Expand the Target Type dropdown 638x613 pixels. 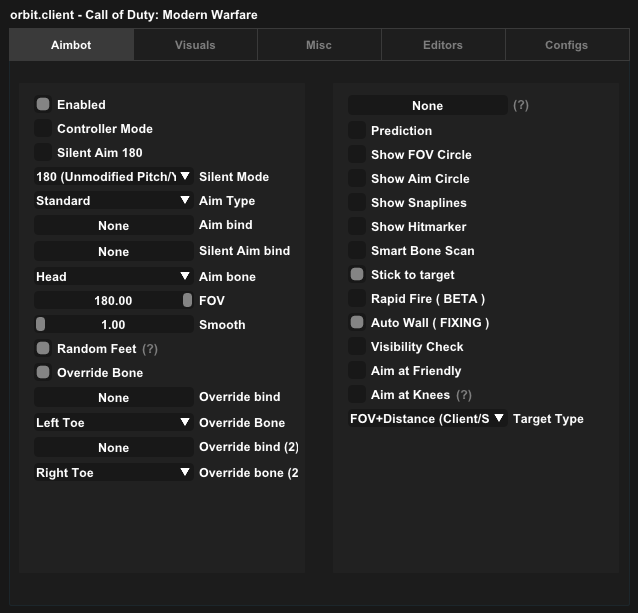(x=427, y=418)
